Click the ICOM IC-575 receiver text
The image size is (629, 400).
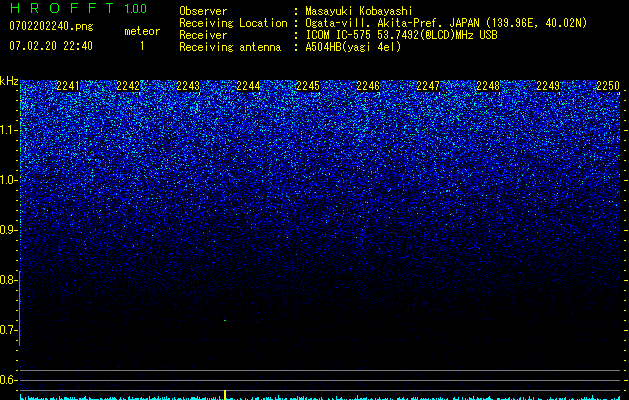coord(401,35)
